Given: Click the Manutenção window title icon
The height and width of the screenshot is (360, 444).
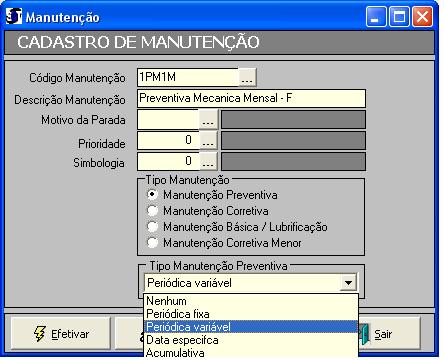Looking at the screenshot, I should [14, 16].
